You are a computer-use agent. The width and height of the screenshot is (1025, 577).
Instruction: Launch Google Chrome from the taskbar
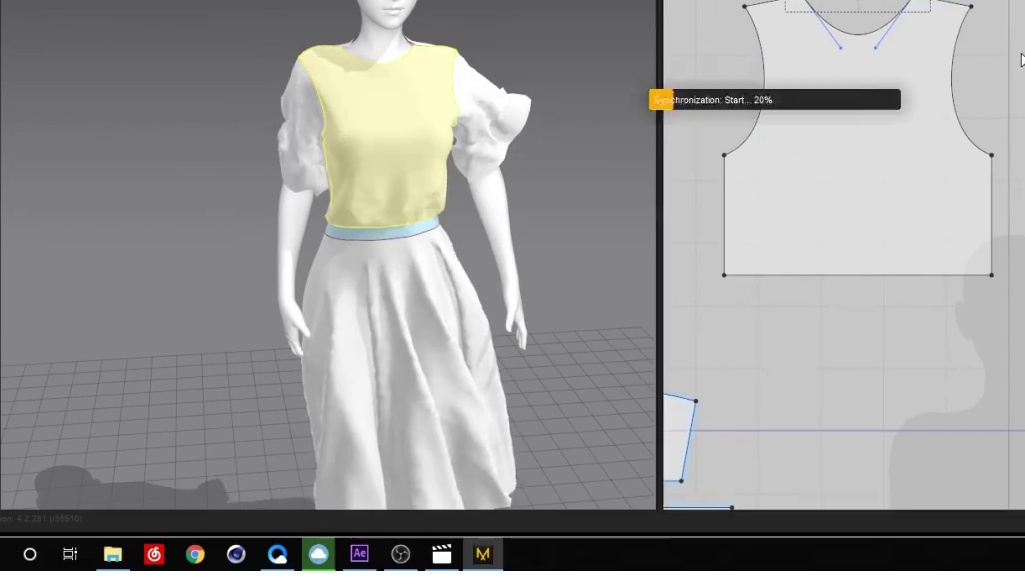pyautogui.click(x=195, y=554)
